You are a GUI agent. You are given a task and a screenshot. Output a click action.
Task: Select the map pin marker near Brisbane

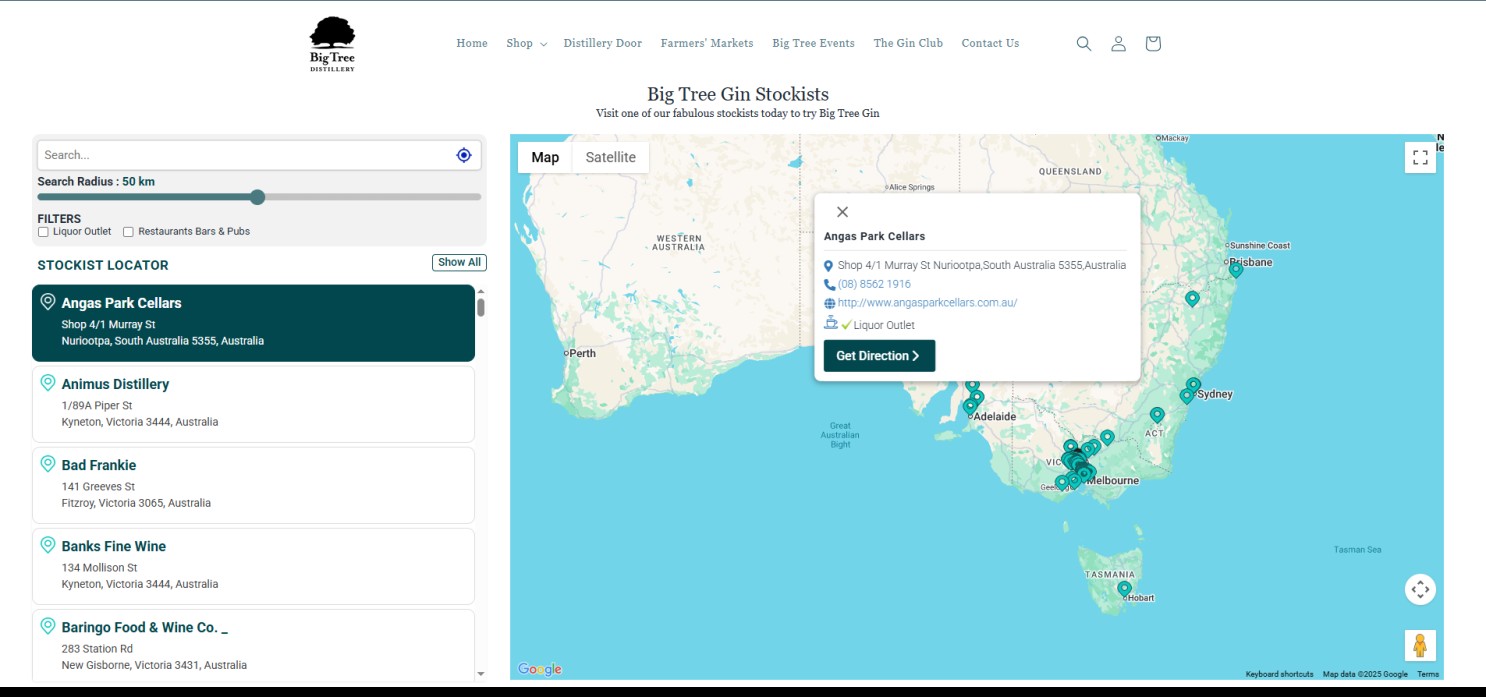coord(1234,268)
